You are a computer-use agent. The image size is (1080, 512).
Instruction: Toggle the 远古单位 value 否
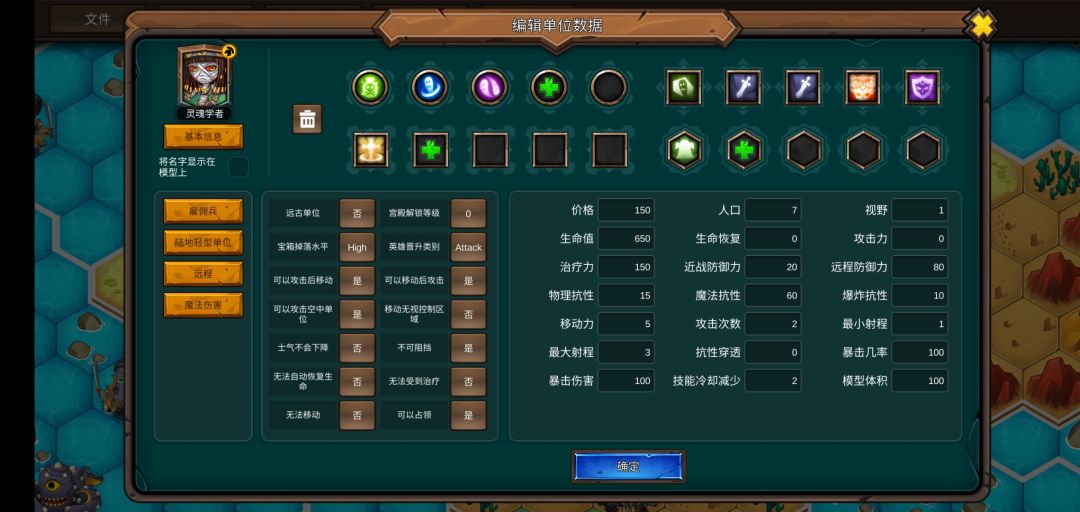pos(357,213)
